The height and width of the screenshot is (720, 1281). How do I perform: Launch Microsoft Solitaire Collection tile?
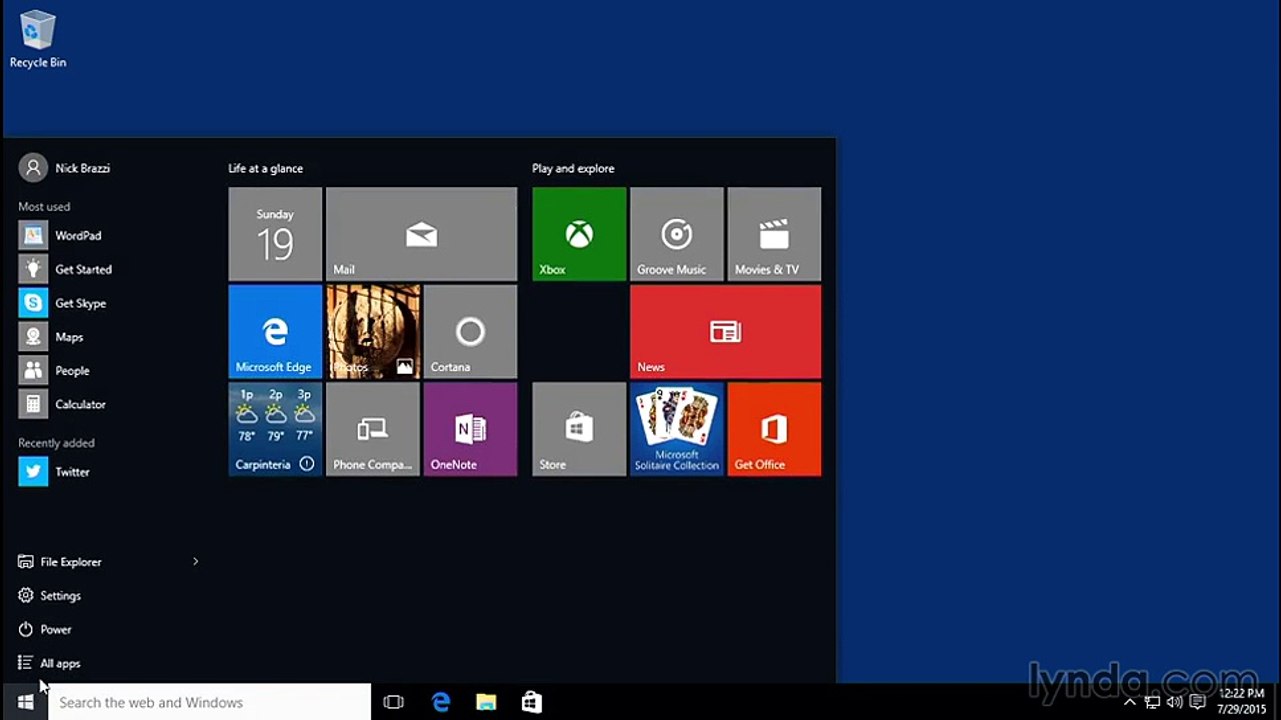pos(676,429)
